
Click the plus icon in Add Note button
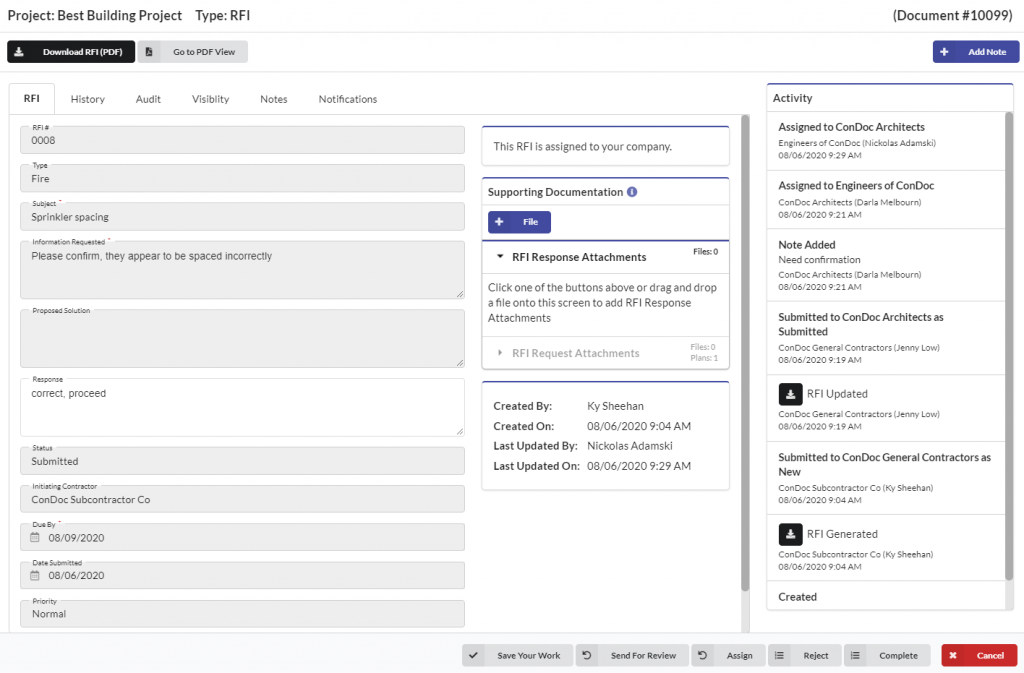944,52
